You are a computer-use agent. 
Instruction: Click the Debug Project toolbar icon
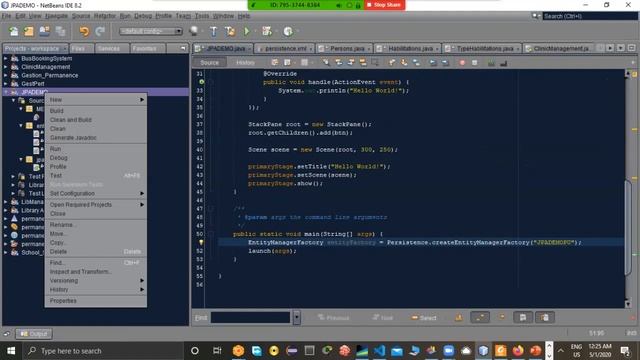[x=267, y=31]
